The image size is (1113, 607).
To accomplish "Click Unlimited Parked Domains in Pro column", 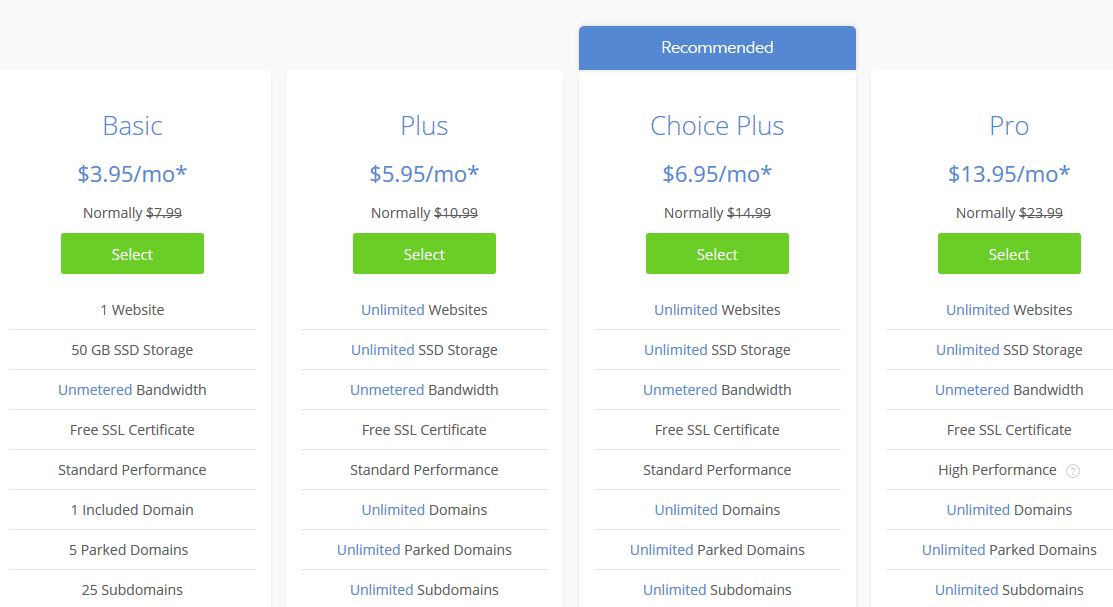I will (1009, 549).
